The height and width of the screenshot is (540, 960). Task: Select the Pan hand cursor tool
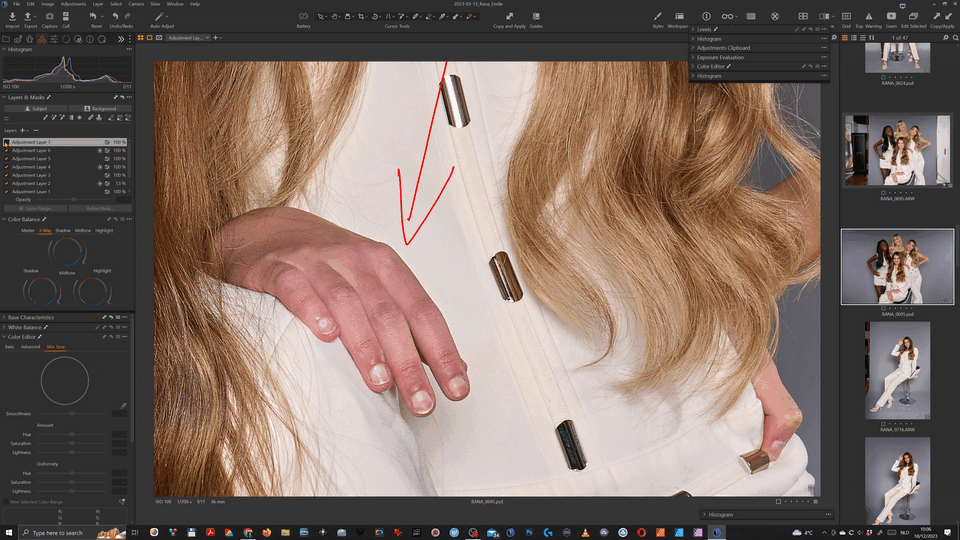point(334,17)
